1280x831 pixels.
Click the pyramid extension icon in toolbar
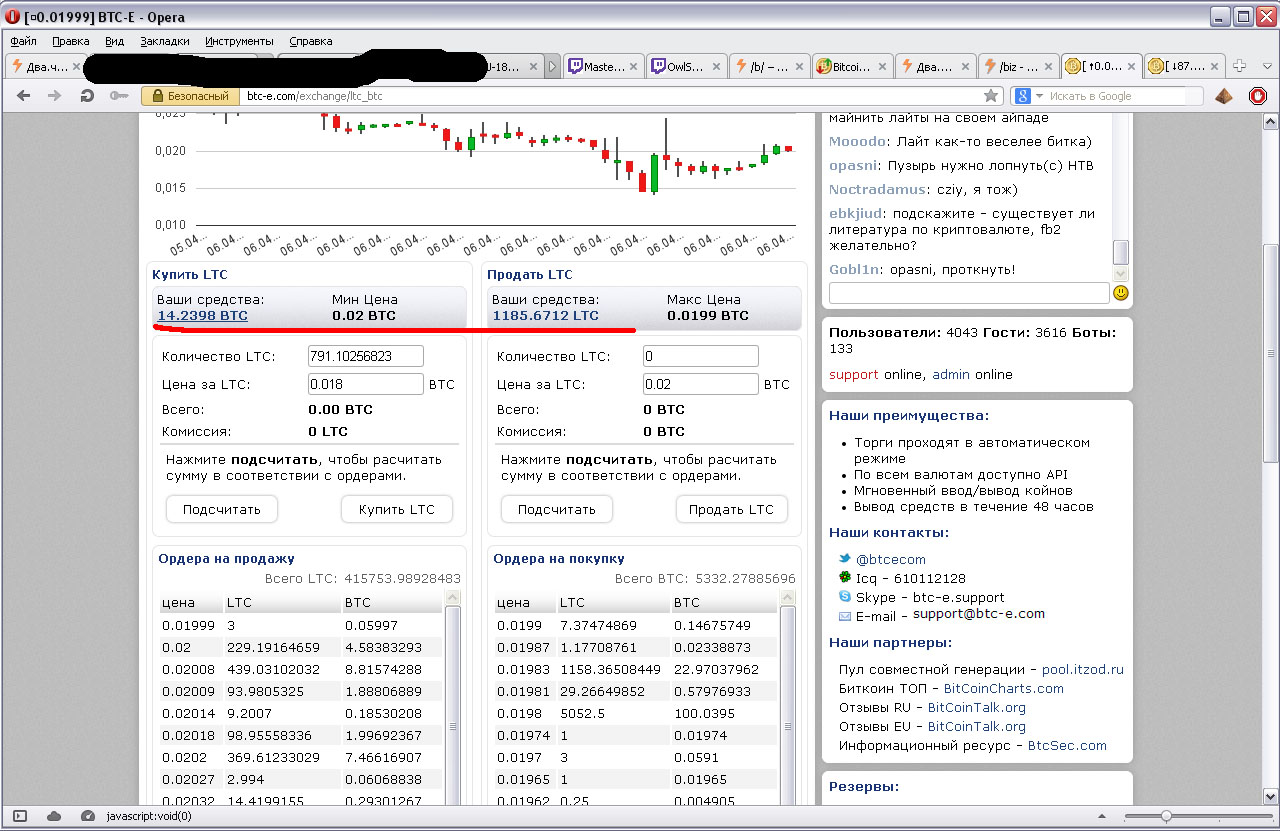tap(1225, 96)
